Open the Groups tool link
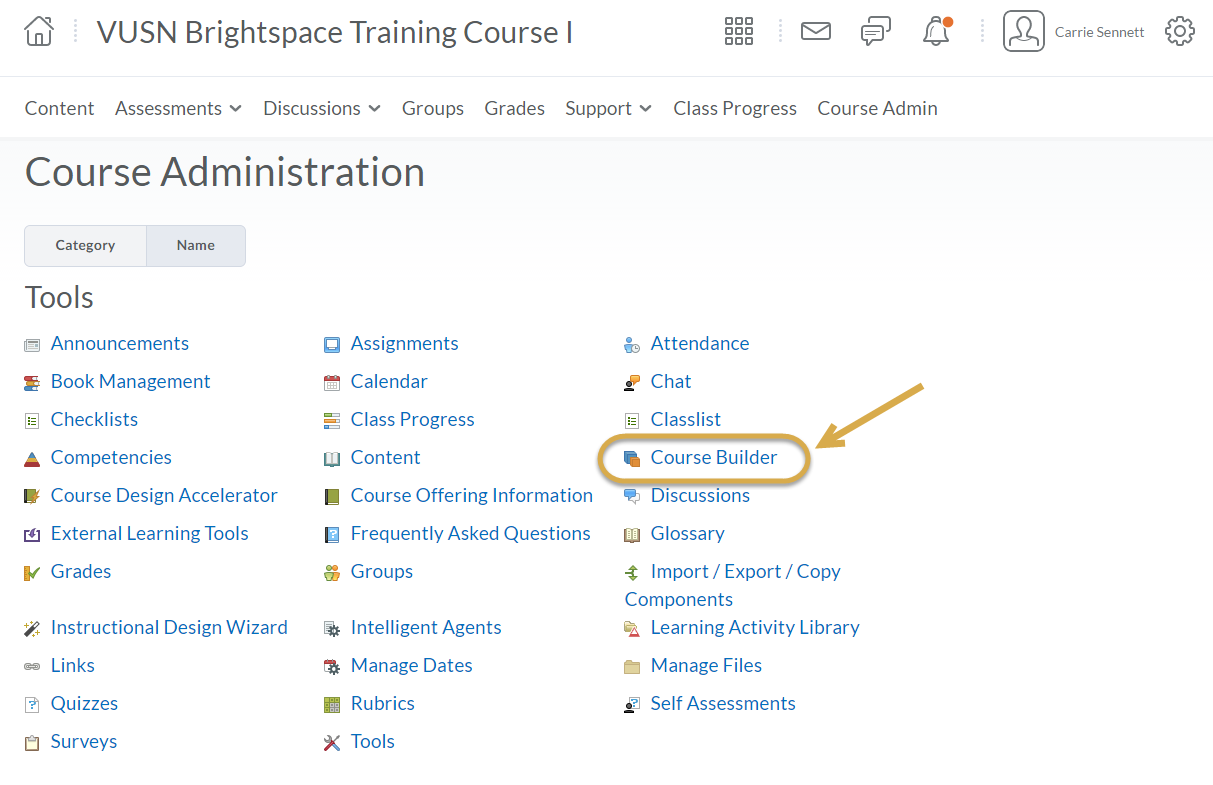The width and height of the screenshot is (1213, 785). pos(382,571)
